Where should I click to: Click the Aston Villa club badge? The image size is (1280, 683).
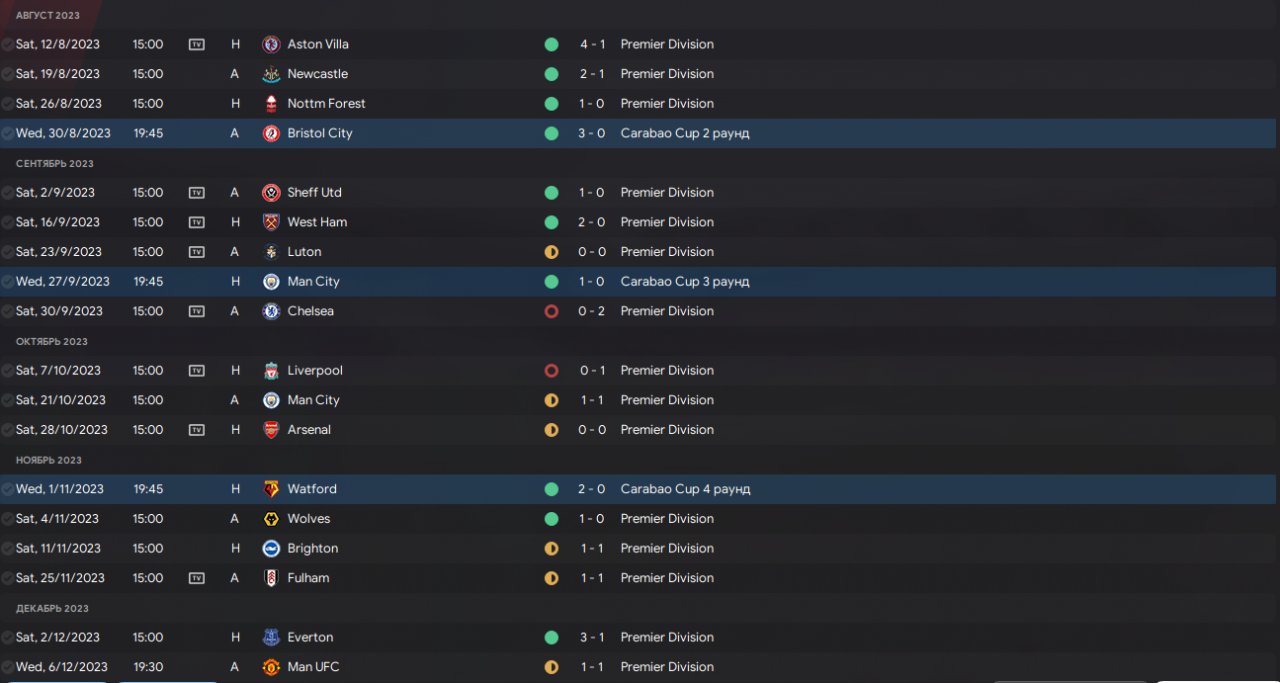pos(271,44)
